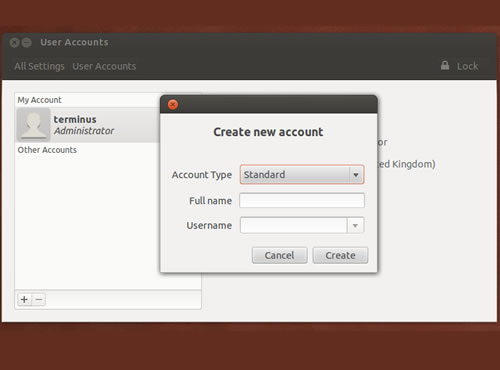Close the User Accounts window
Image resolution: width=500 pixels, height=370 pixels.
(14, 43)
